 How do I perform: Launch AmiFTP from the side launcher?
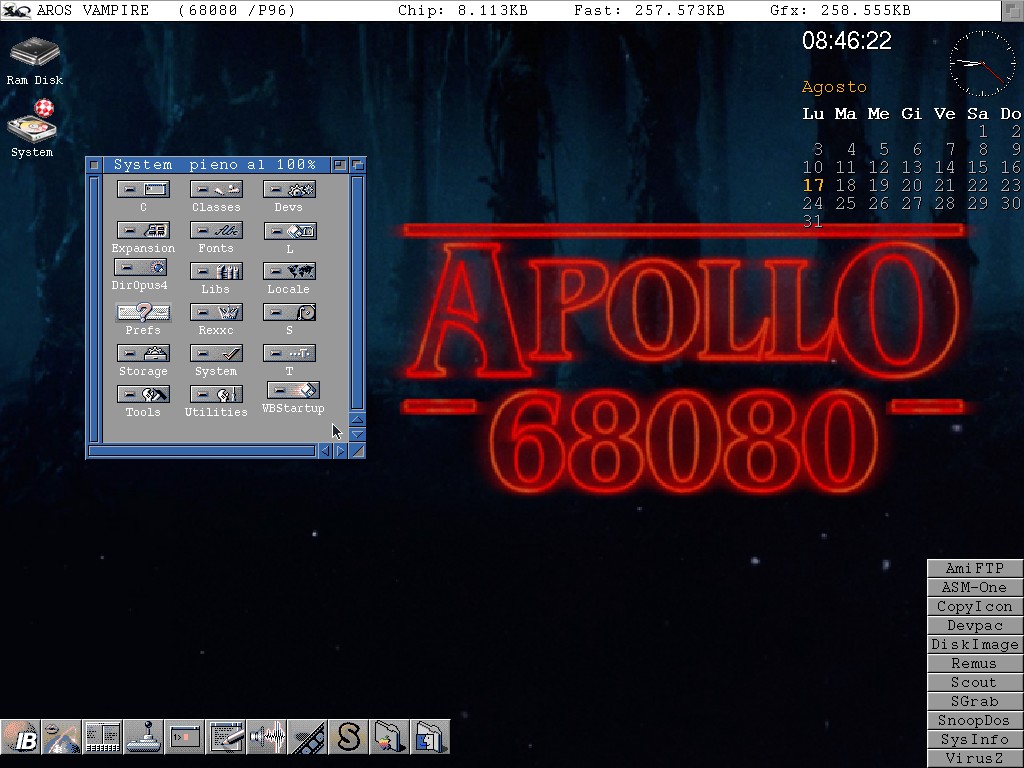(x=974, y=568)
